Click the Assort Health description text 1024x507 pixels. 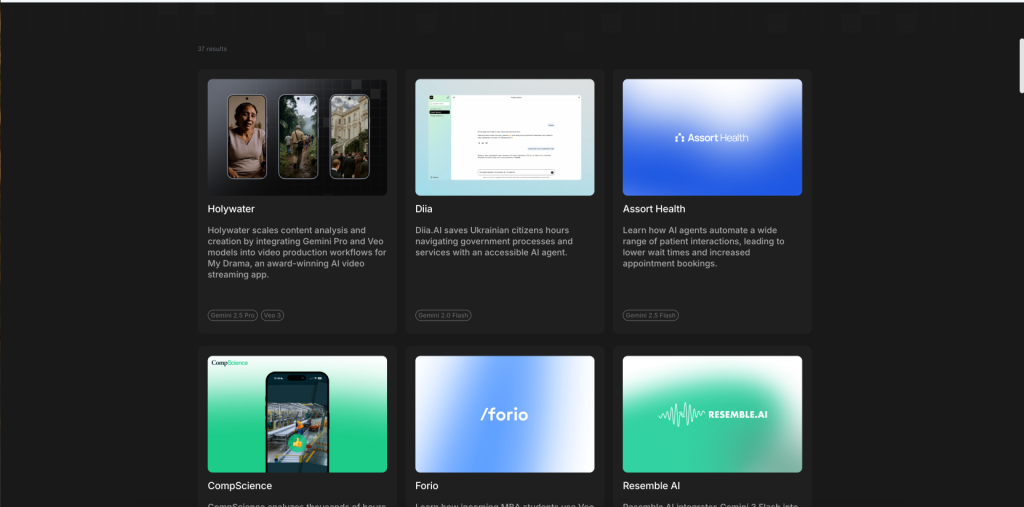706,247
